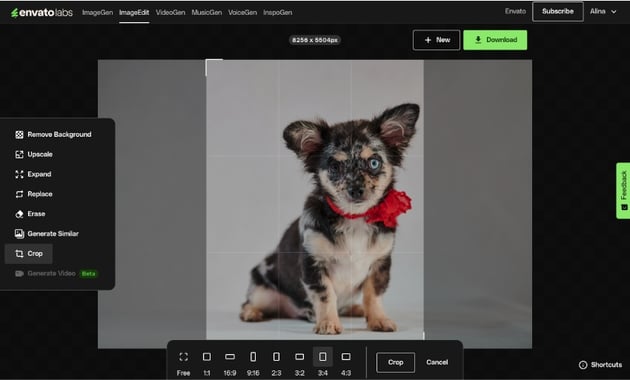The height and width of the screenshot is (380, 630).
Task: Open Generate Similar
Action: coord(47,234)
